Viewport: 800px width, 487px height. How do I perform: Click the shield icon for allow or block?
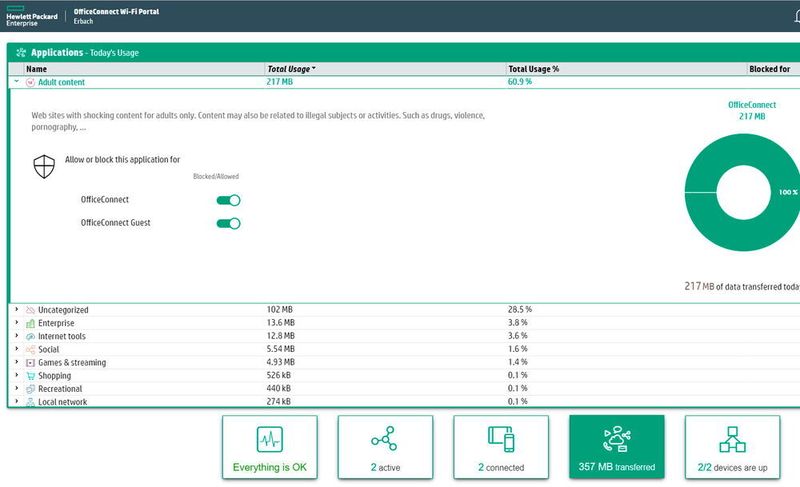pos(44,168)
